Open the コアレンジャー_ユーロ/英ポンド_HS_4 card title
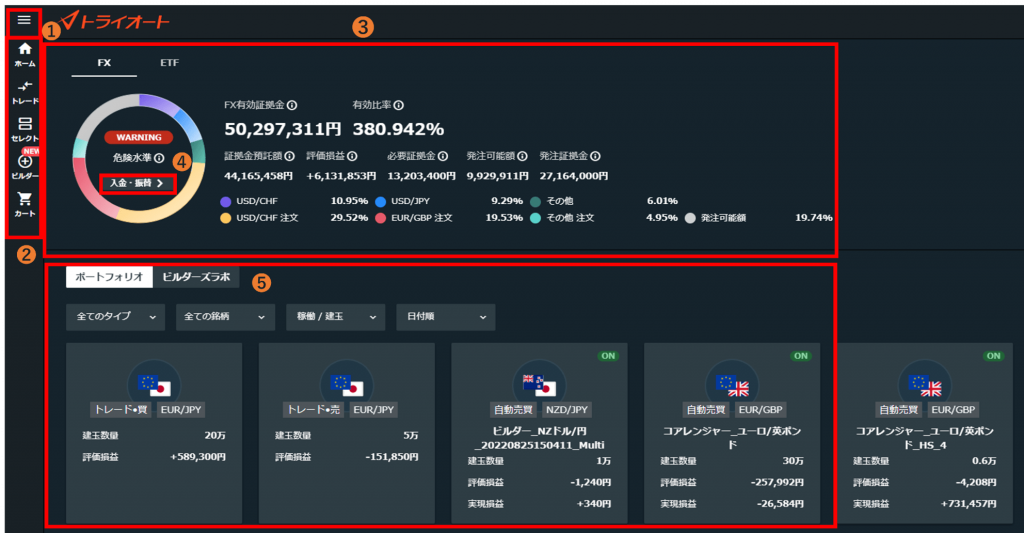Screen dimensions: 1024x533 click(x=925, y=438)
